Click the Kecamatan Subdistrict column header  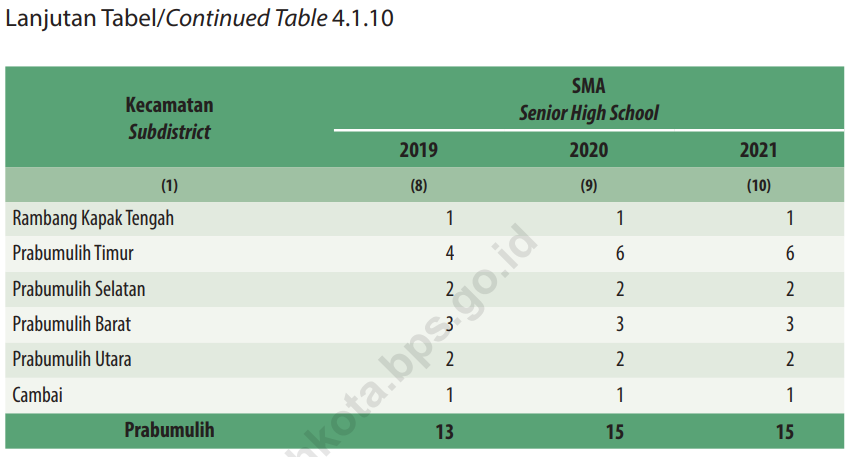pyautogui.click(x=169, y=118)
